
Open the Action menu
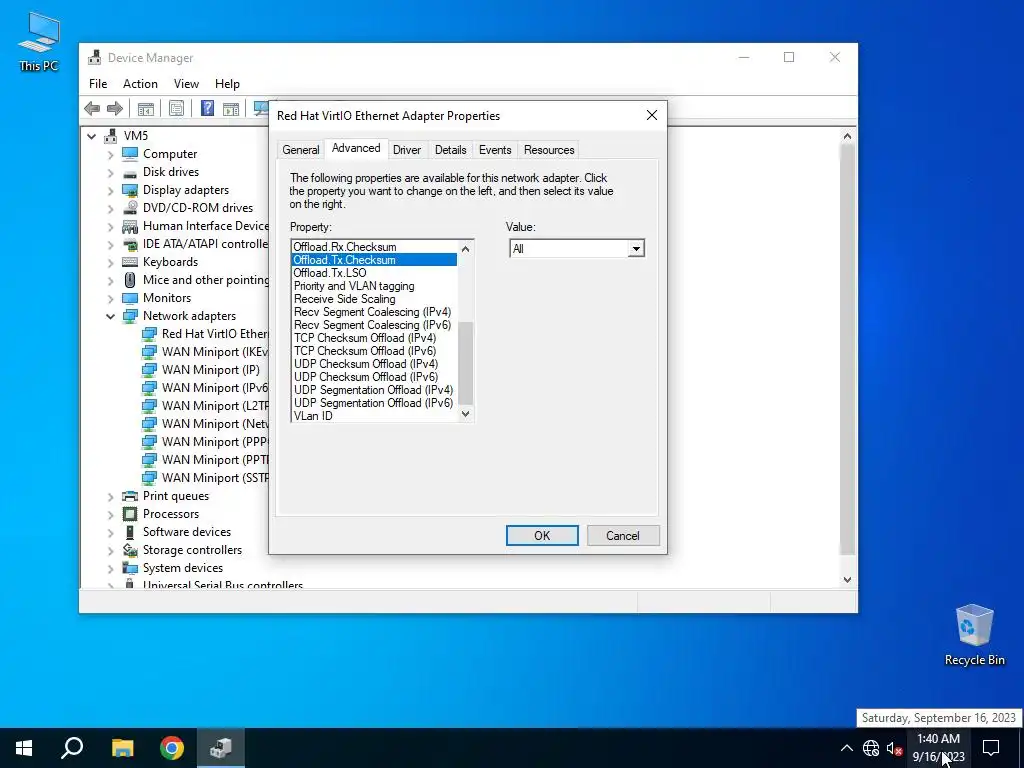[140, 84]
